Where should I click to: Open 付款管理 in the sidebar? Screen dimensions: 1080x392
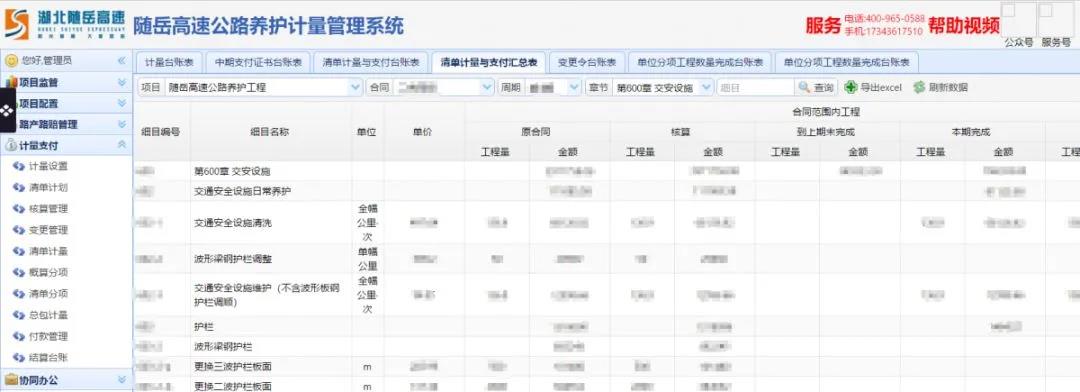click(x=48, y=336)
